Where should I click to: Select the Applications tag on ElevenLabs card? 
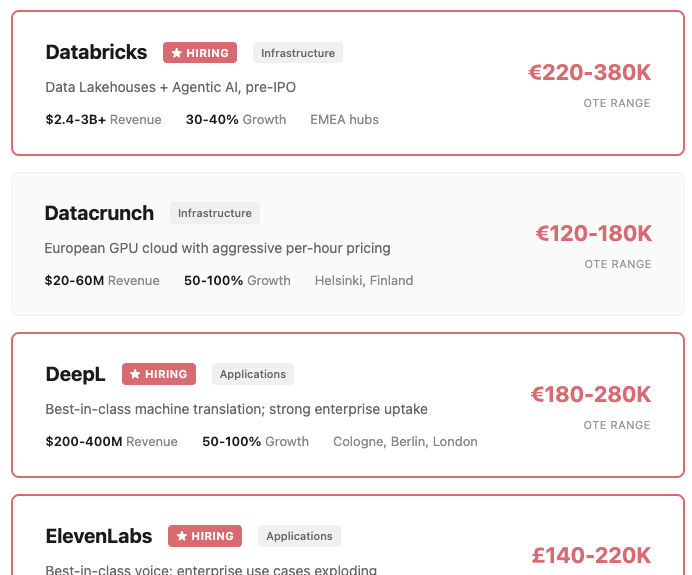(x=299, y=536)
